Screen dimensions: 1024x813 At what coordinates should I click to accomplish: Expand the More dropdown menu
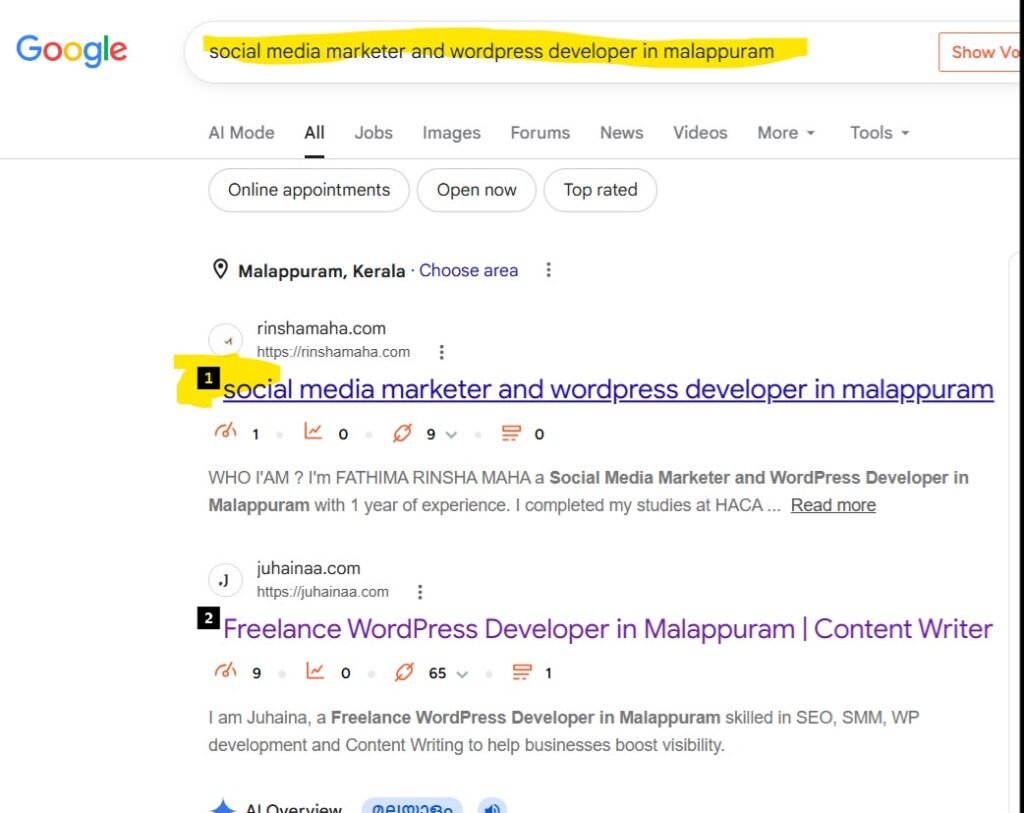tap(786, 133)
